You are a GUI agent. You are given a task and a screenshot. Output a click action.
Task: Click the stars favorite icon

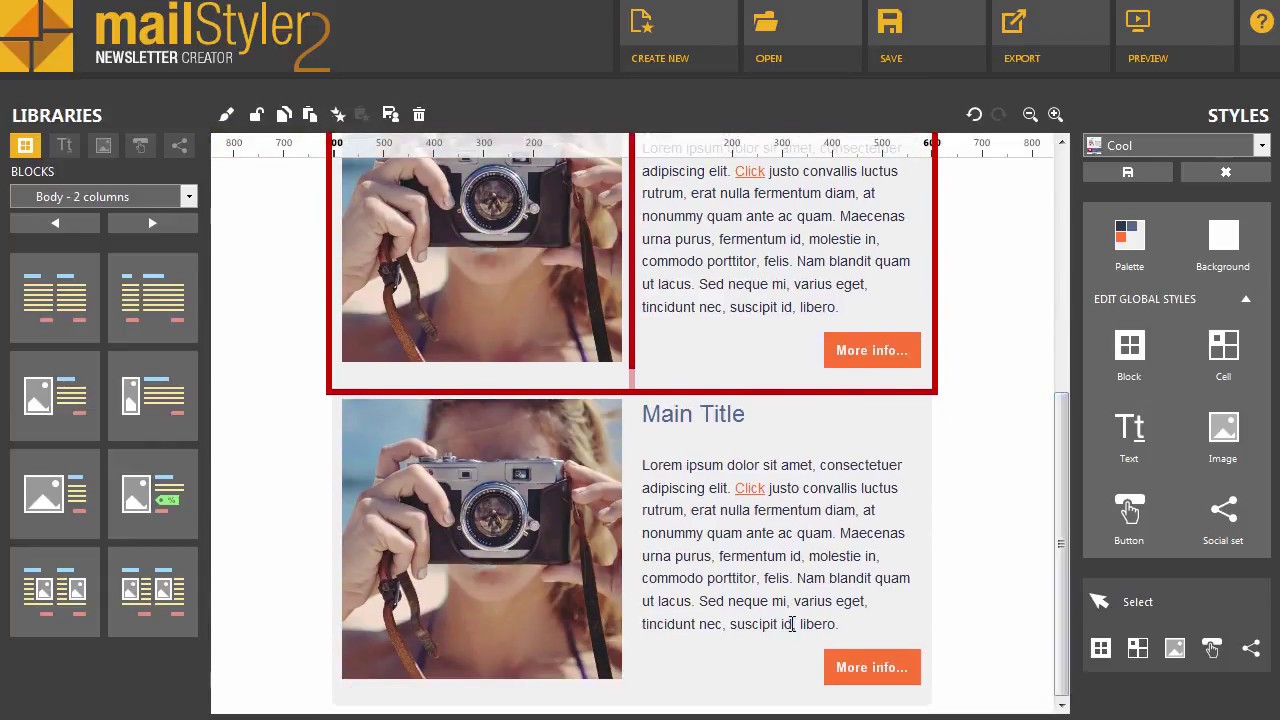point(338,114)
